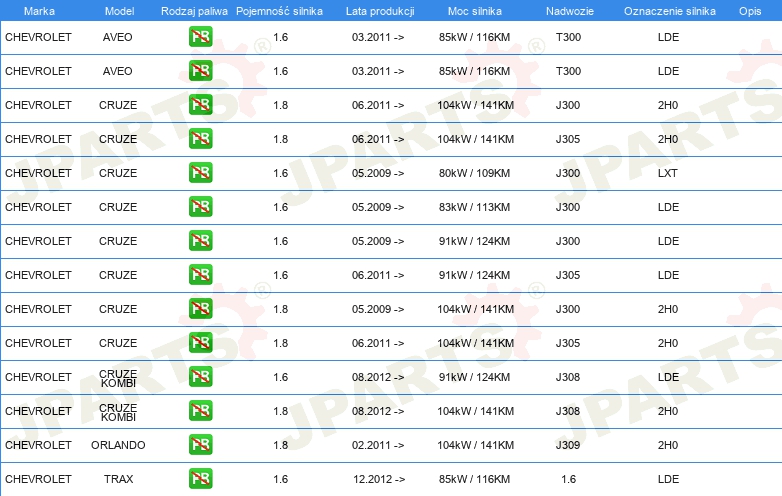Click 08.2012 -> in the CRUZE KOMBI 1.6 row
782x496 pixels.
(x=378, y=377)
